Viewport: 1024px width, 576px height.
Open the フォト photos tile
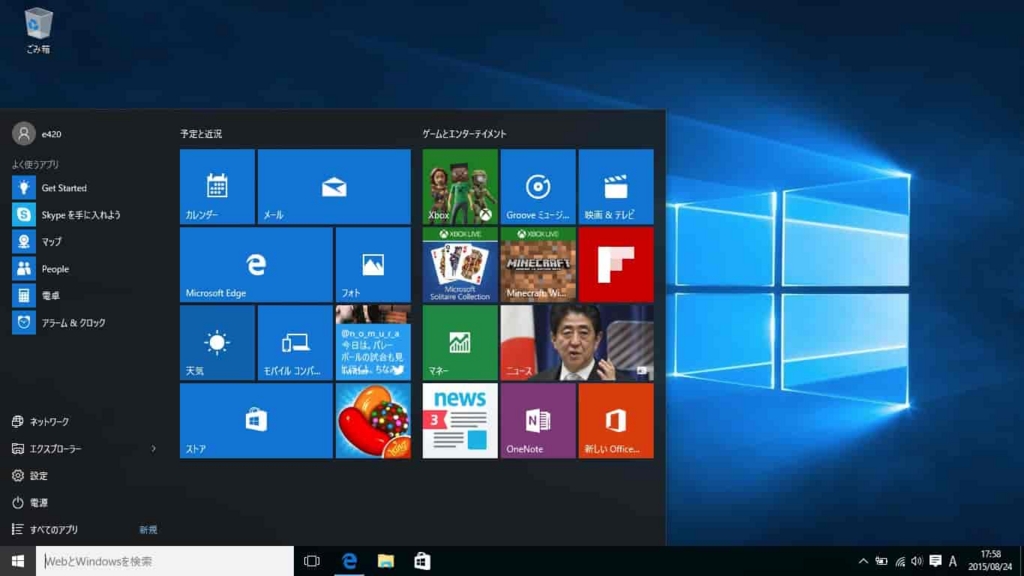tap(373, 264)
